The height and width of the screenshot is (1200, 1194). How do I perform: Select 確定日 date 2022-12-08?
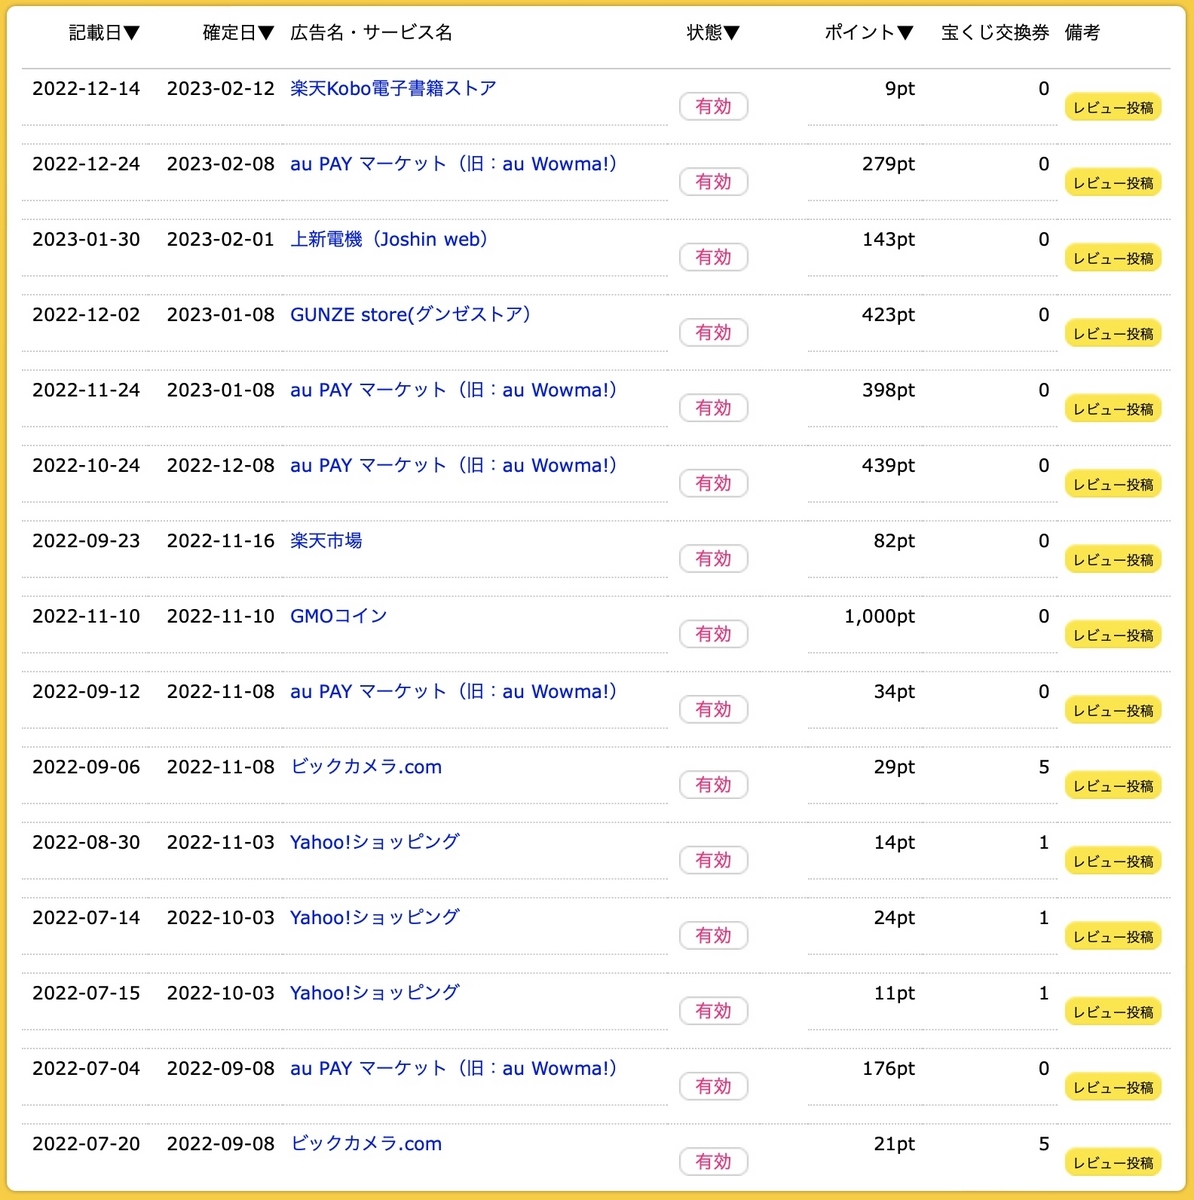221,465
